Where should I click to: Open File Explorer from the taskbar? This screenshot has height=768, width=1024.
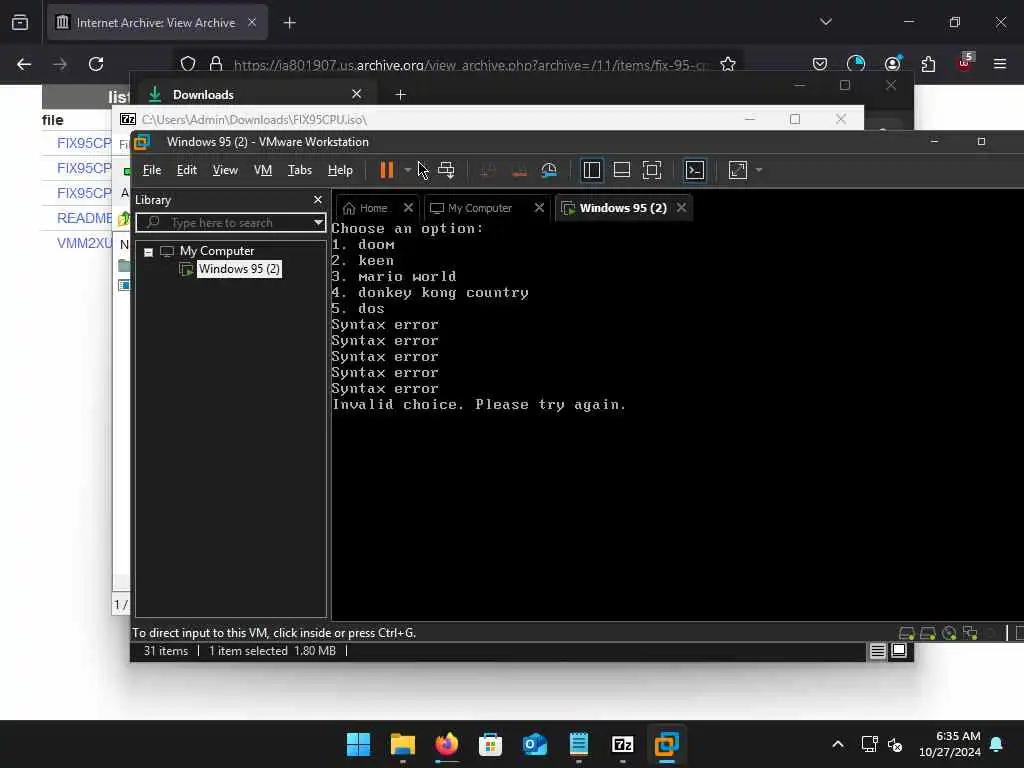point(402,744)
